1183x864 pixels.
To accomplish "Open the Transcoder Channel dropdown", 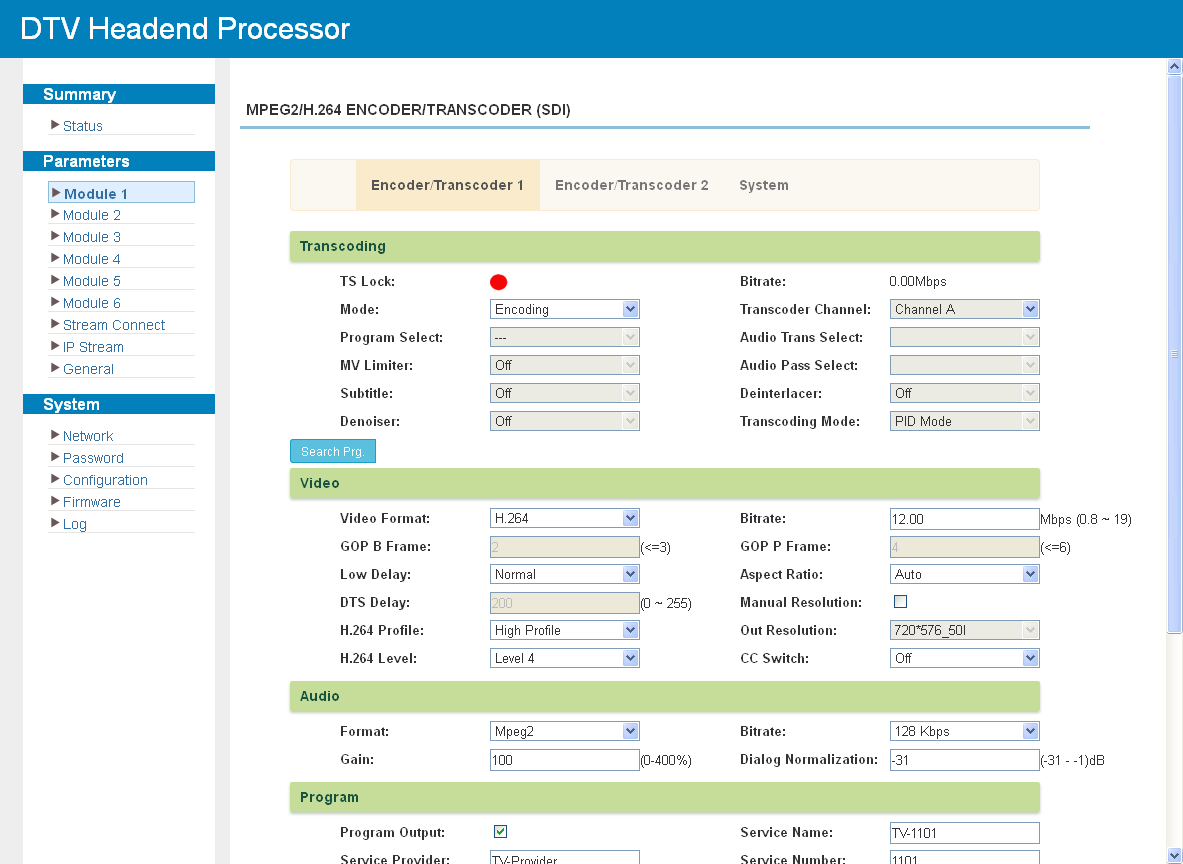I will [x=964, y=309].
